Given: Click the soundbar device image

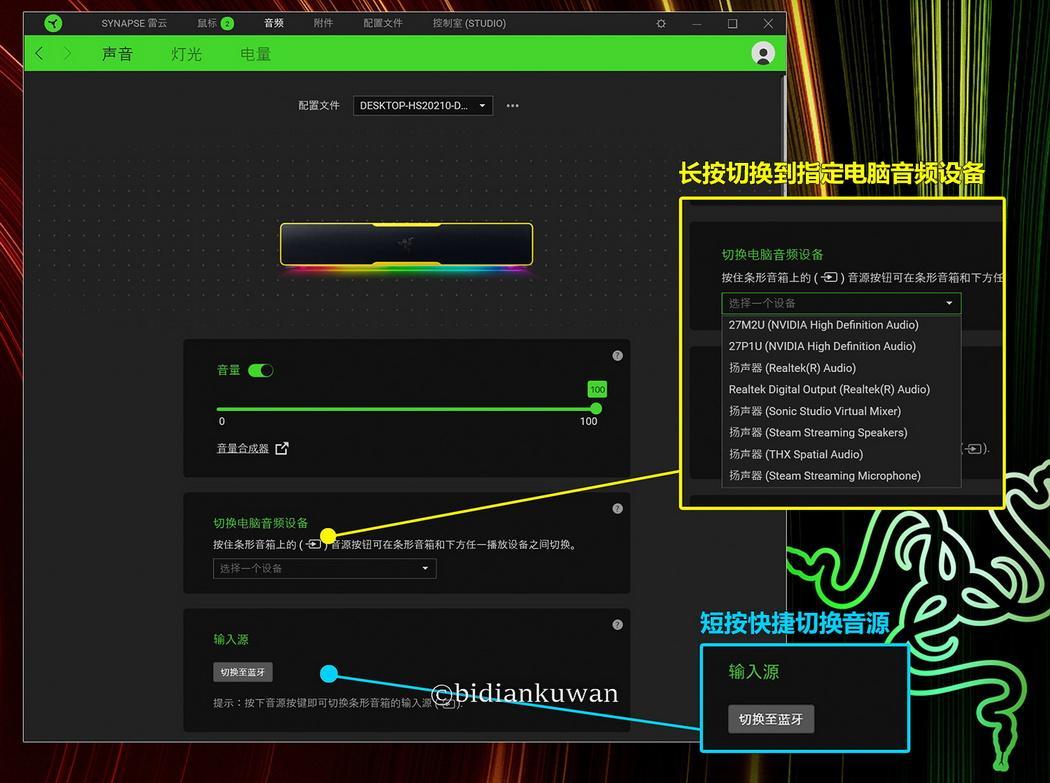Looking at the screenshot, I should 406,244.
